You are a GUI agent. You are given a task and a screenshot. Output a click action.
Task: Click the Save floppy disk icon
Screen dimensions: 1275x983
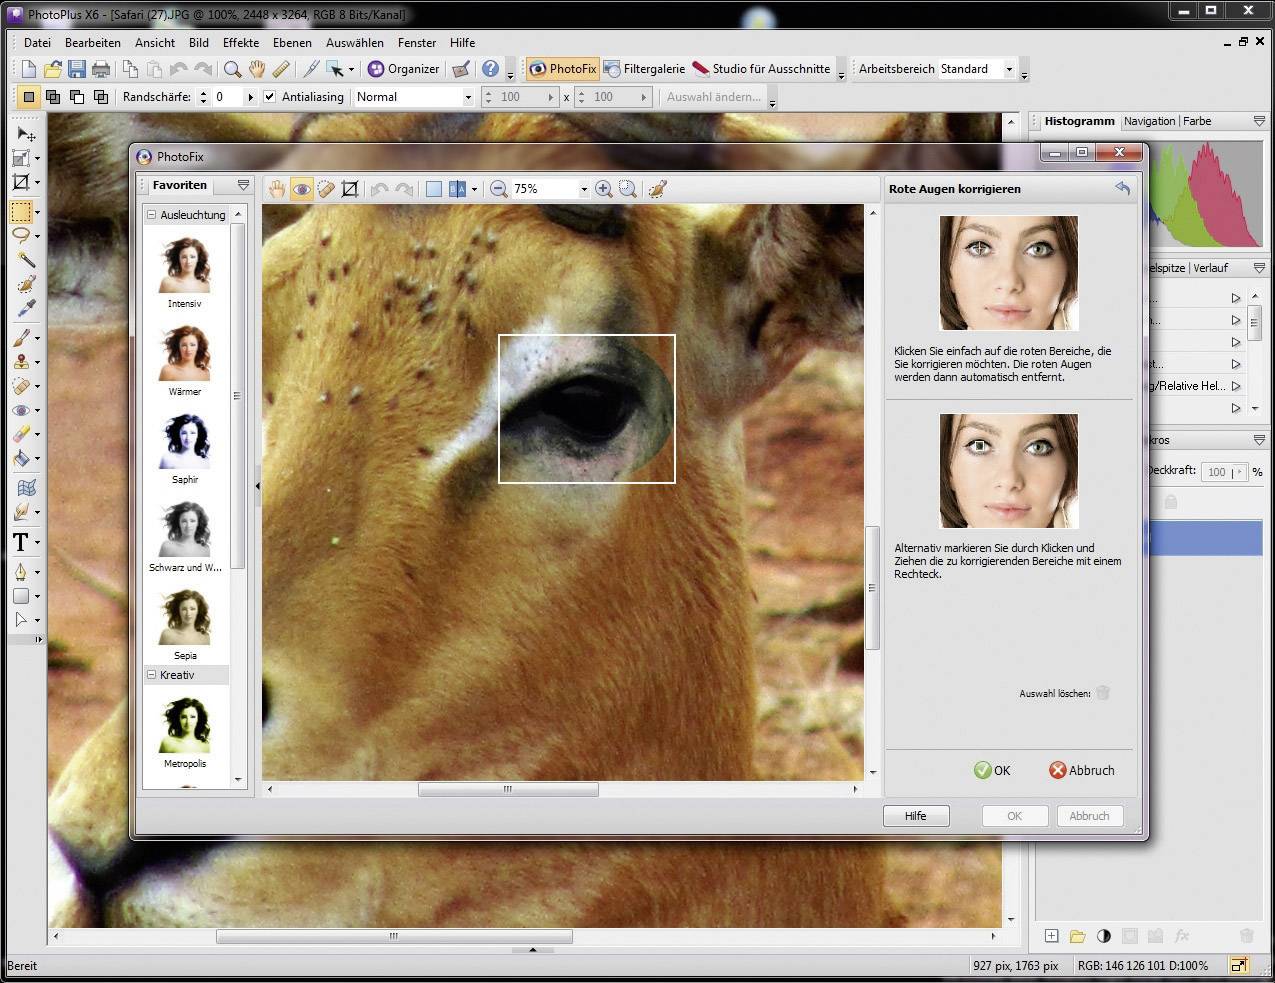(x=77, y=69)
